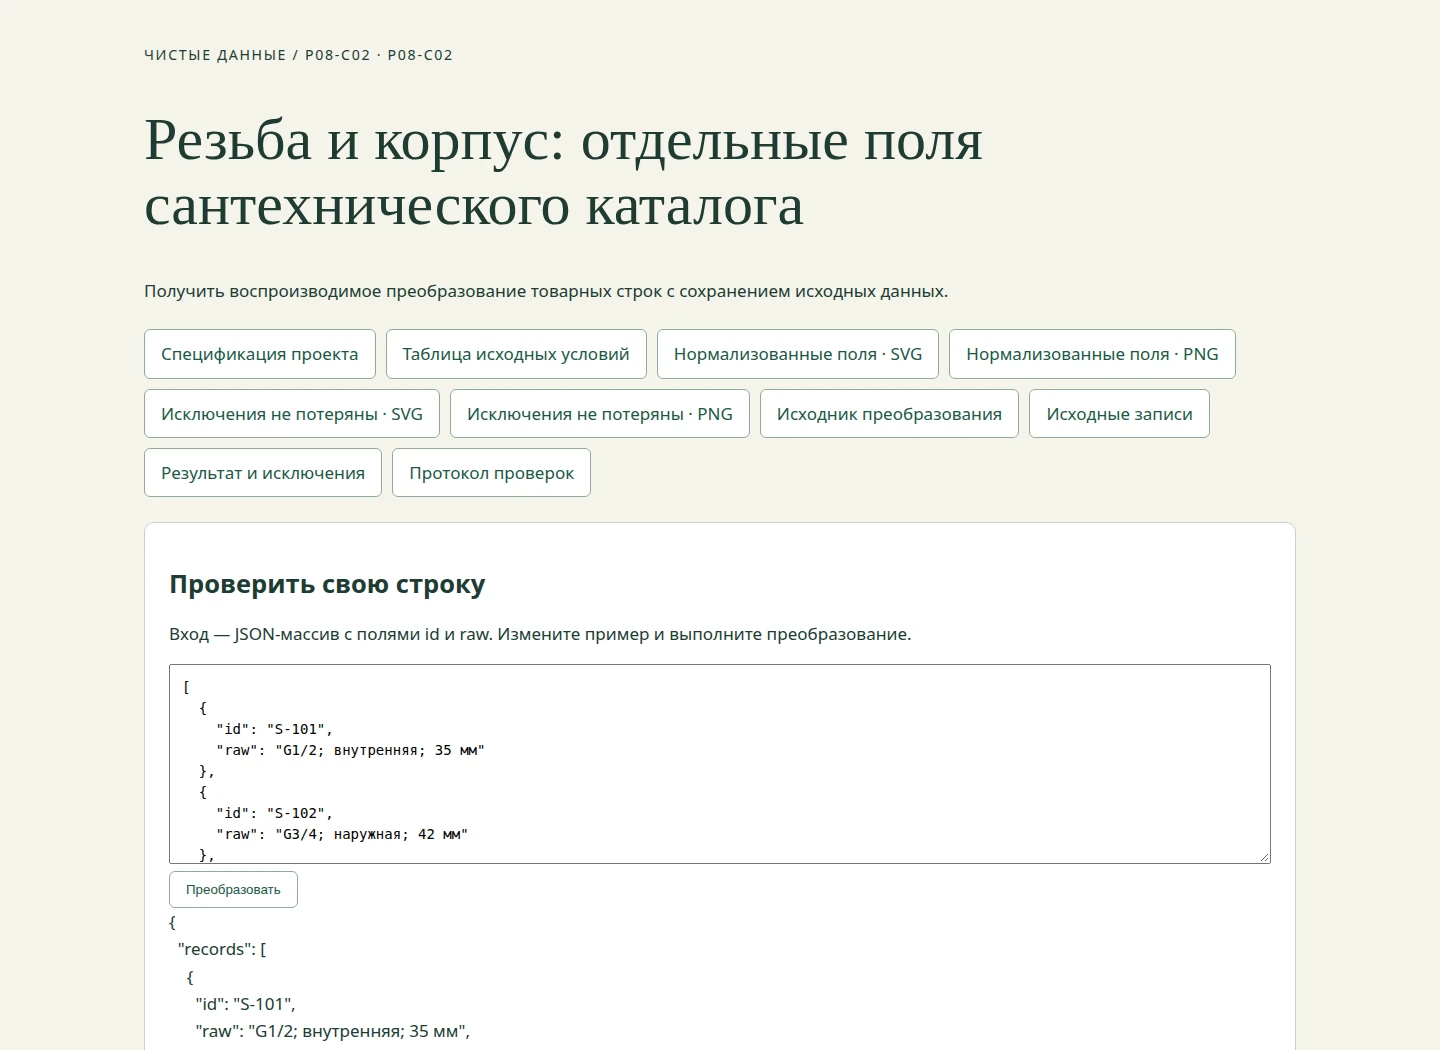The image size is (1440, 1050).
Task: Click the output line "records": [
Action: [222, 949]
